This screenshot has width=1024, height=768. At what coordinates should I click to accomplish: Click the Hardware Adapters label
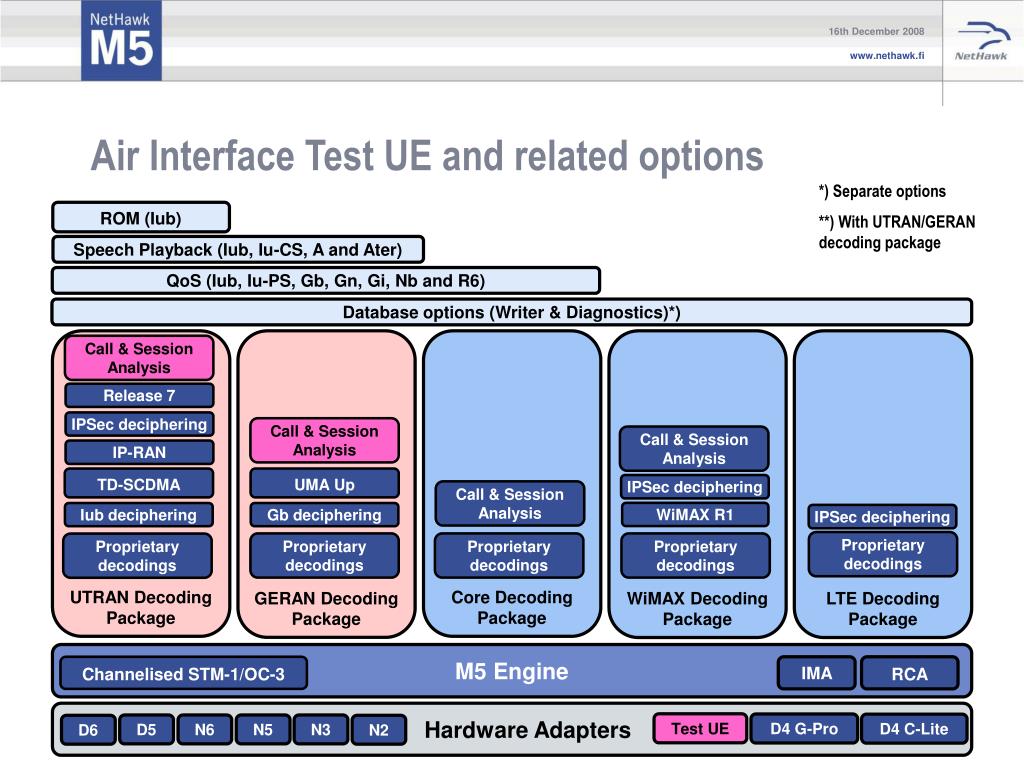pos(527,729)
